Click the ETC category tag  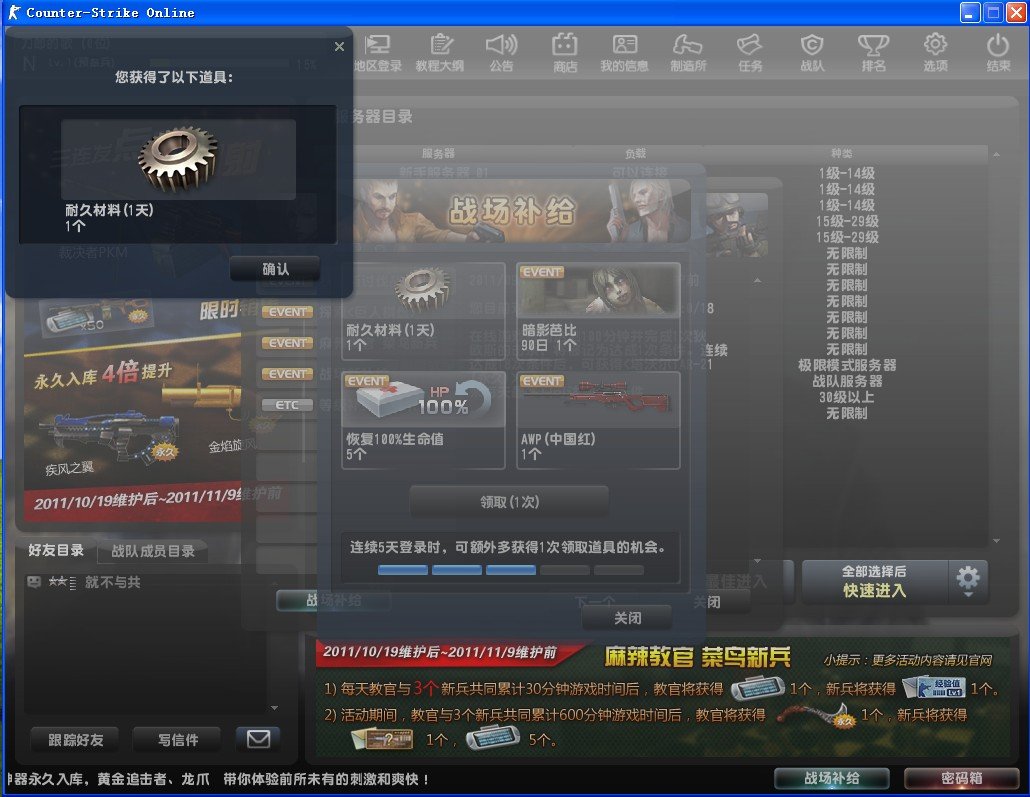pyautogui.click(x=286, y=405)
